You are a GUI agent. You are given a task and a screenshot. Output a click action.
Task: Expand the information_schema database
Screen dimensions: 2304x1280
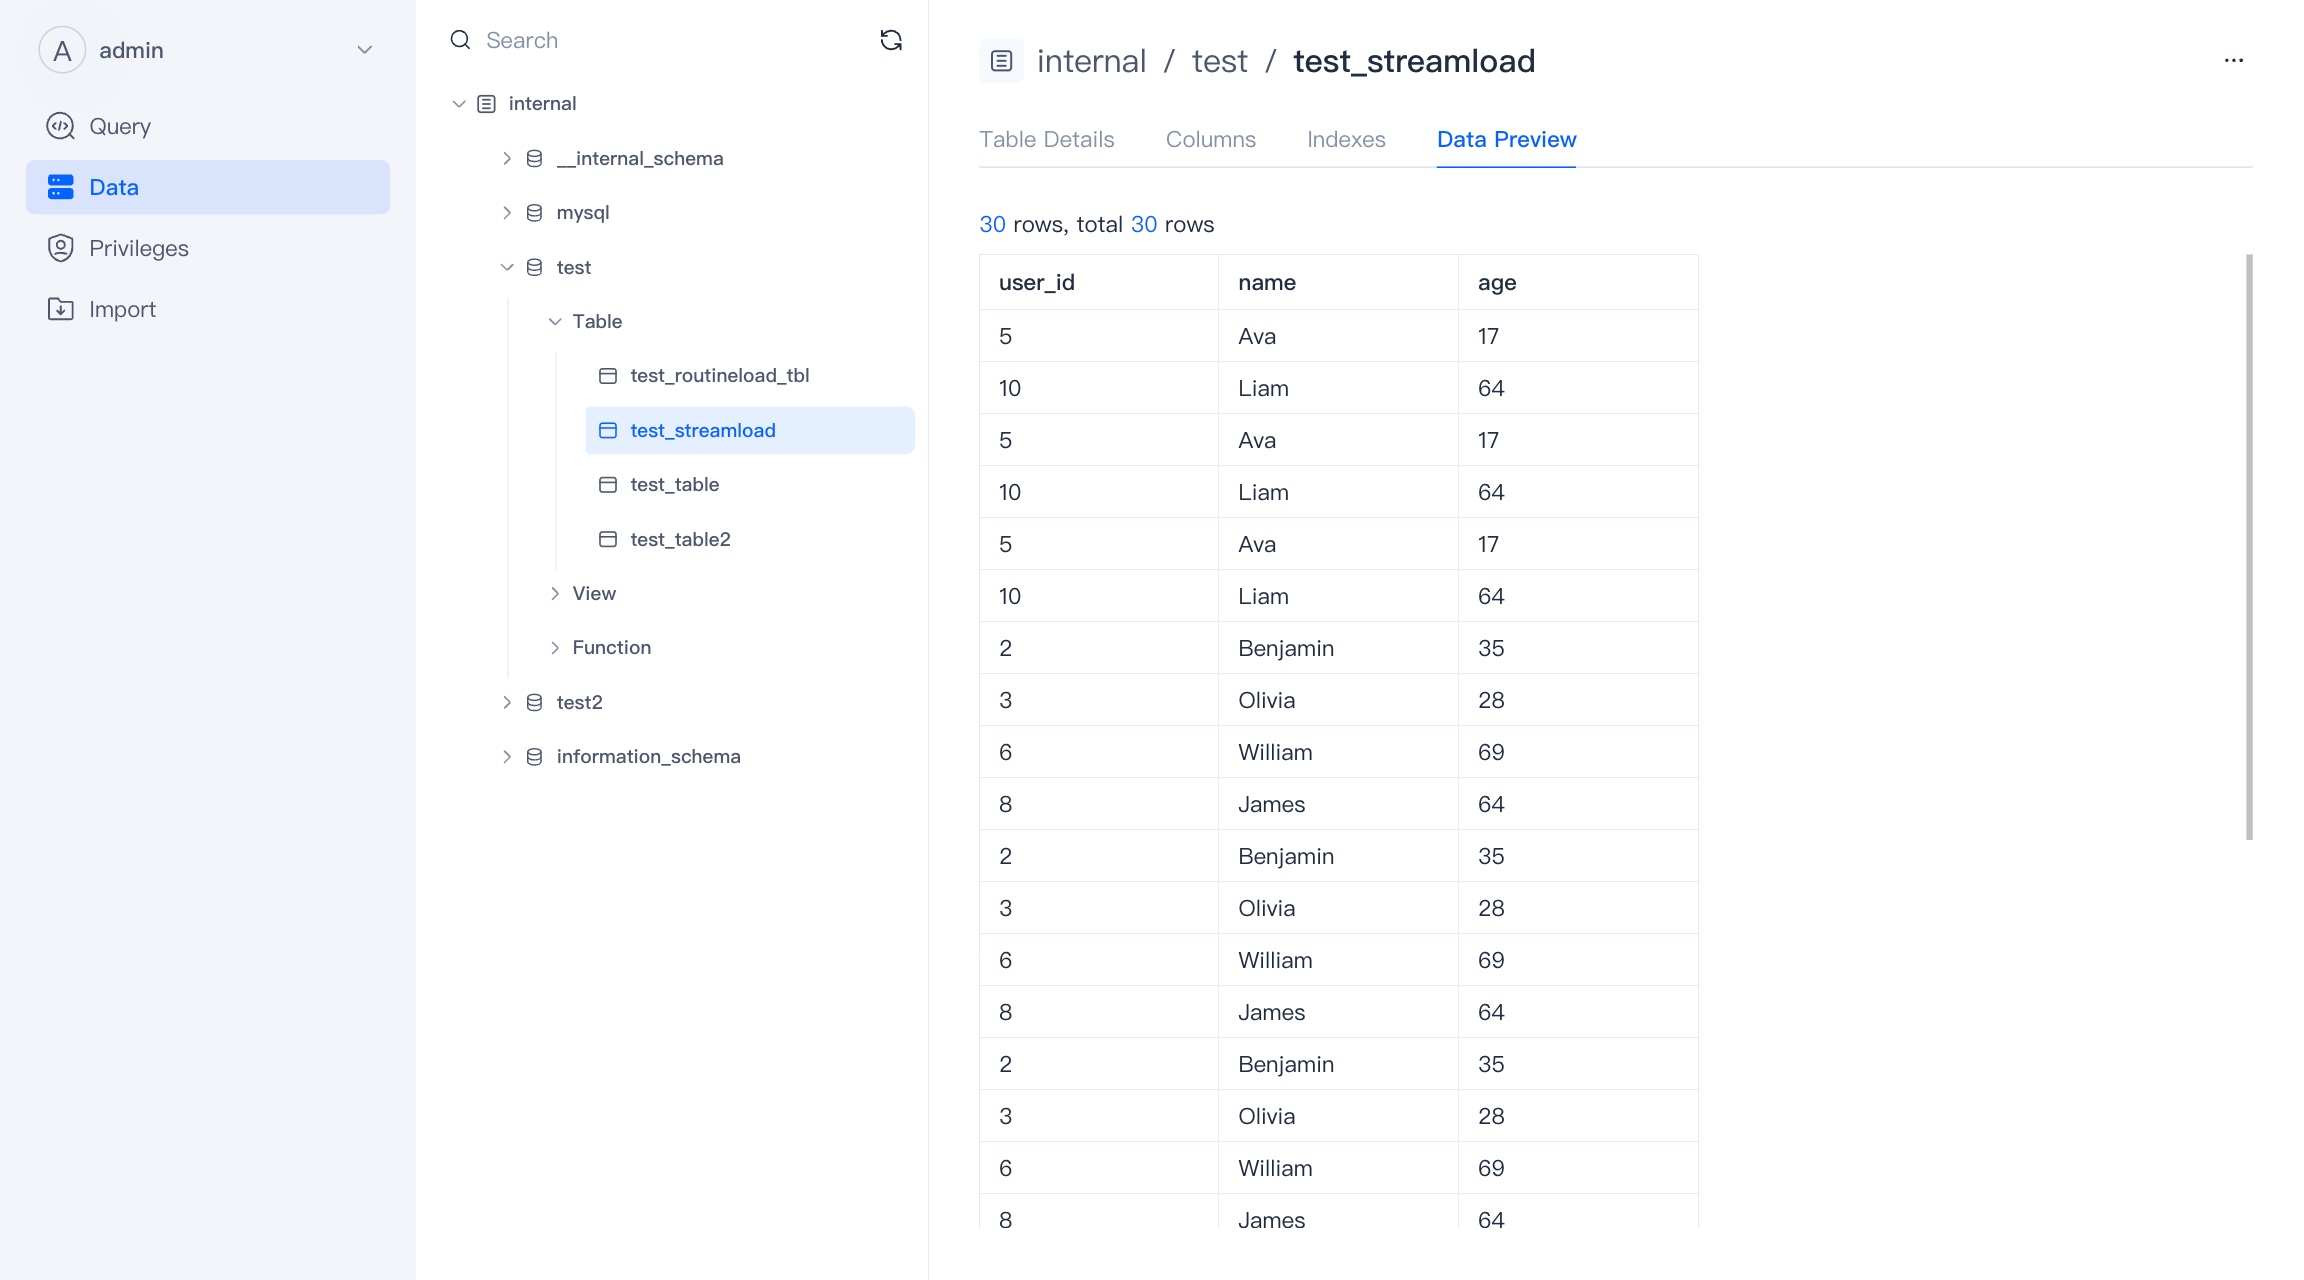click(x=507, y=757)
